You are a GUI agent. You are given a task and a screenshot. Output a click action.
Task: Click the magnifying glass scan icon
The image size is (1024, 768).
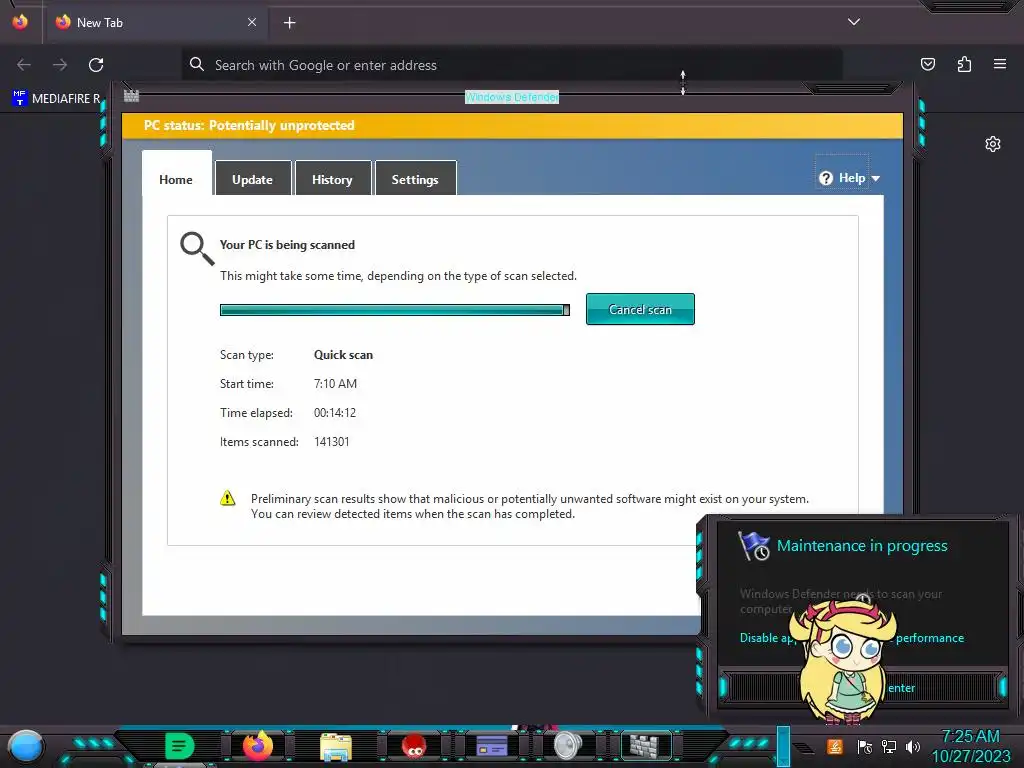pos(197,248)
